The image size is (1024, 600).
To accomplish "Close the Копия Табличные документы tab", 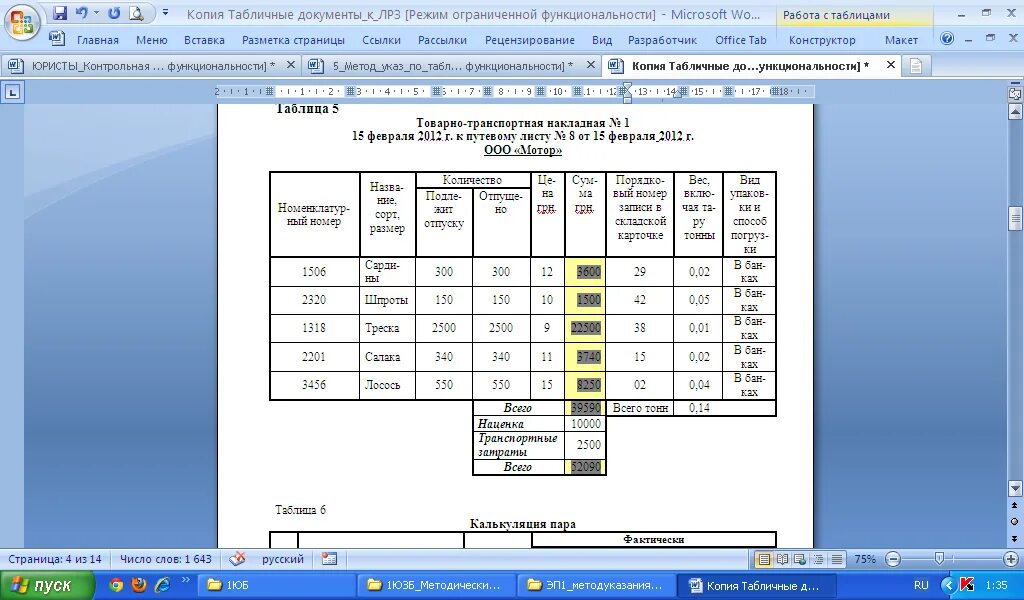I will [x=890, y=65].
